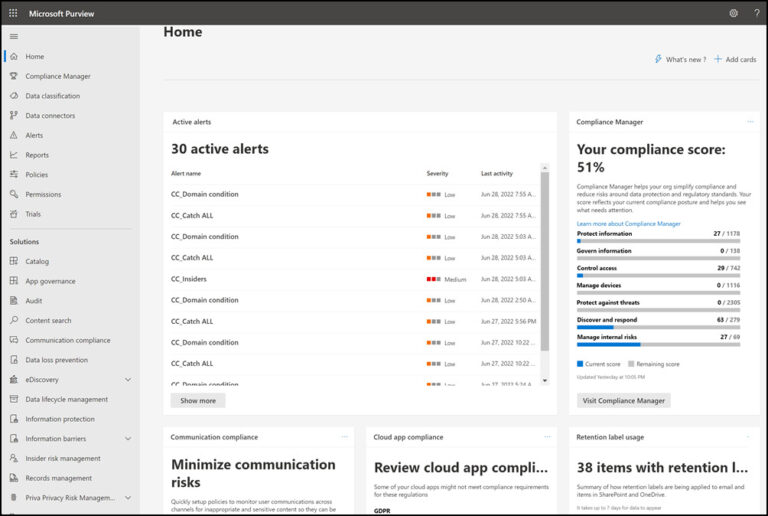The width and height of the screenshot is (768, 516).
Task: Expand the eDiscovery chevron
Action: point(128,379)
